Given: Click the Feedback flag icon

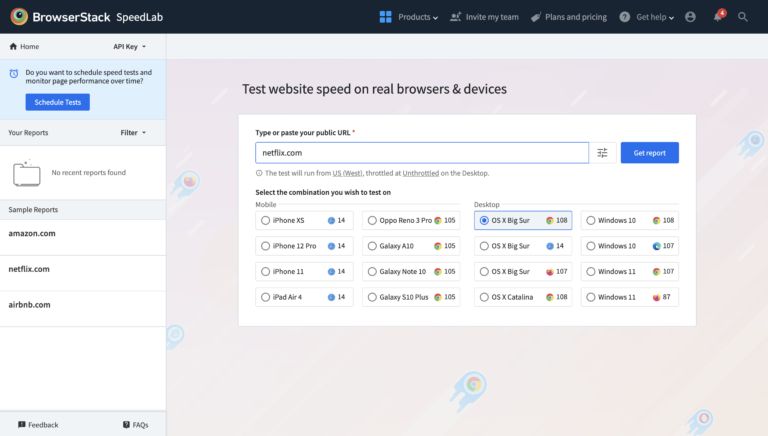Looking at the screenshot, I should [x=22, y=424].
